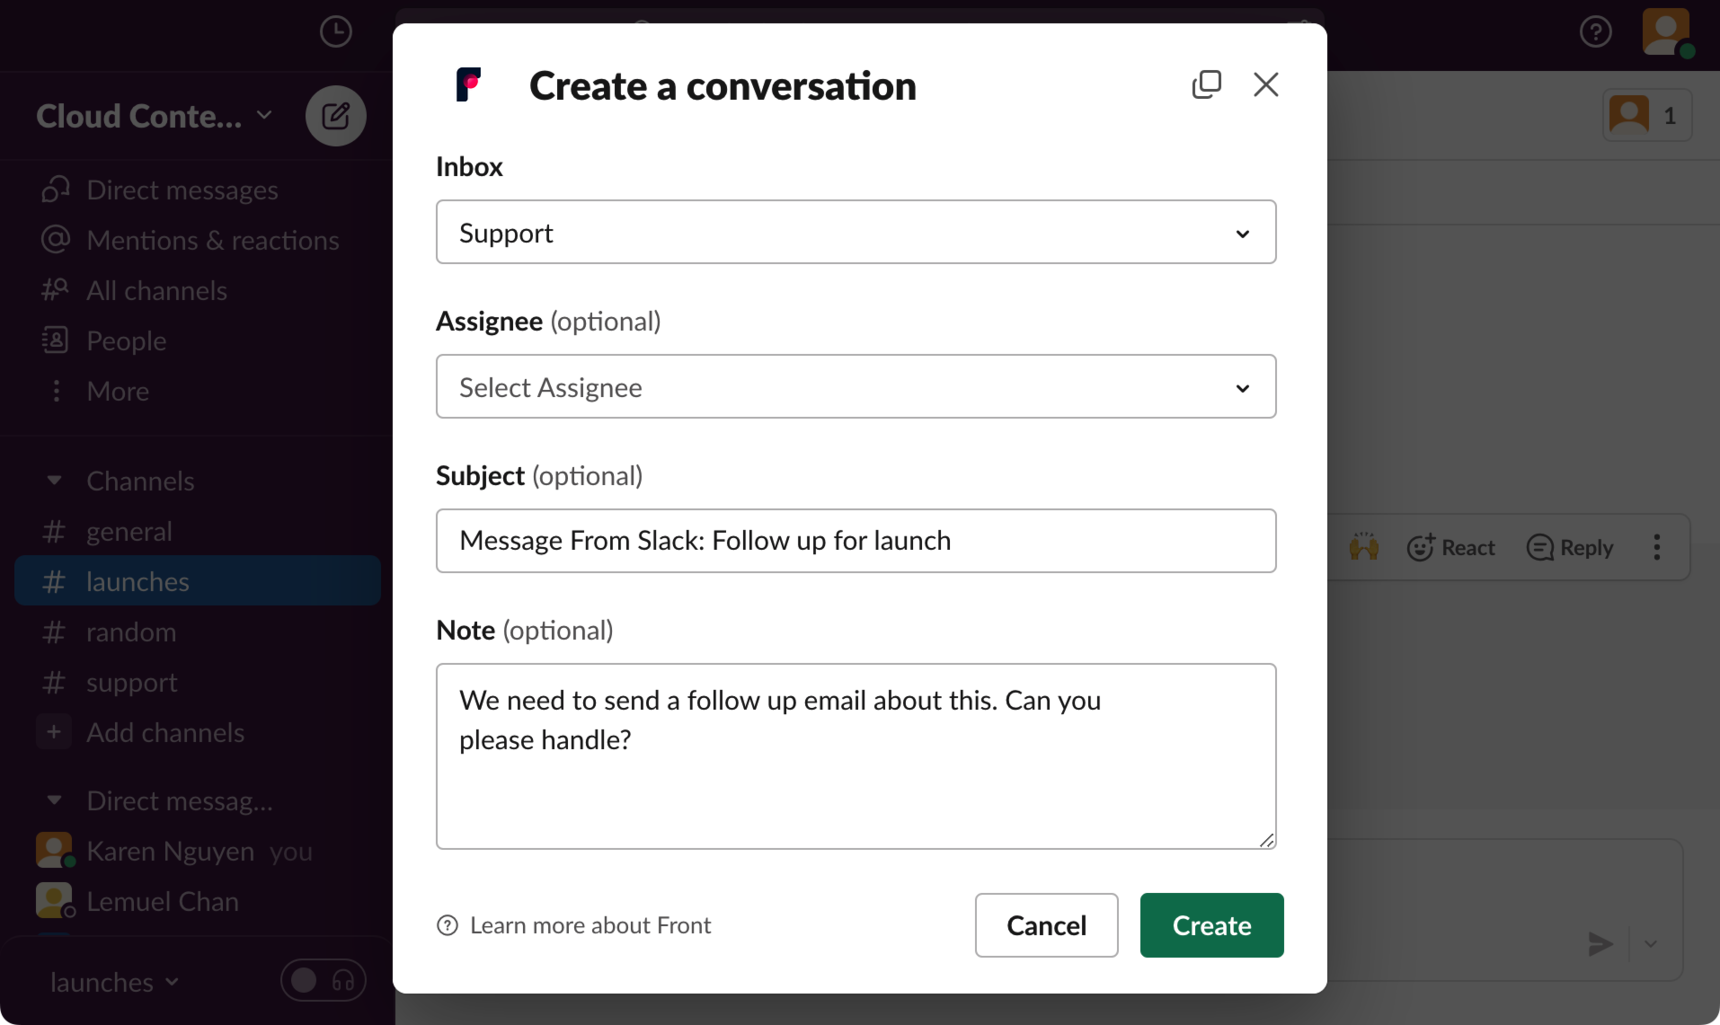Open the Inbox Support dropdown
The width and height of the screenshot is (1720, 1025).
856,232
